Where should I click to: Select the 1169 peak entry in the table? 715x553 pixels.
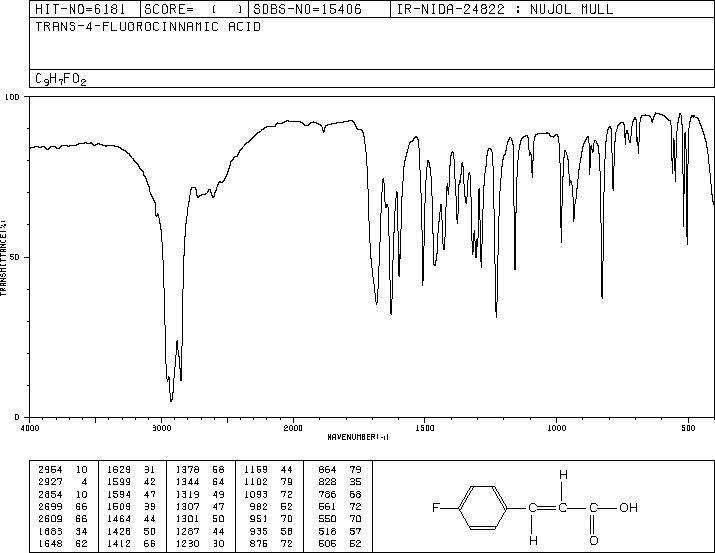pyautogui.click(x=269, y=470)
